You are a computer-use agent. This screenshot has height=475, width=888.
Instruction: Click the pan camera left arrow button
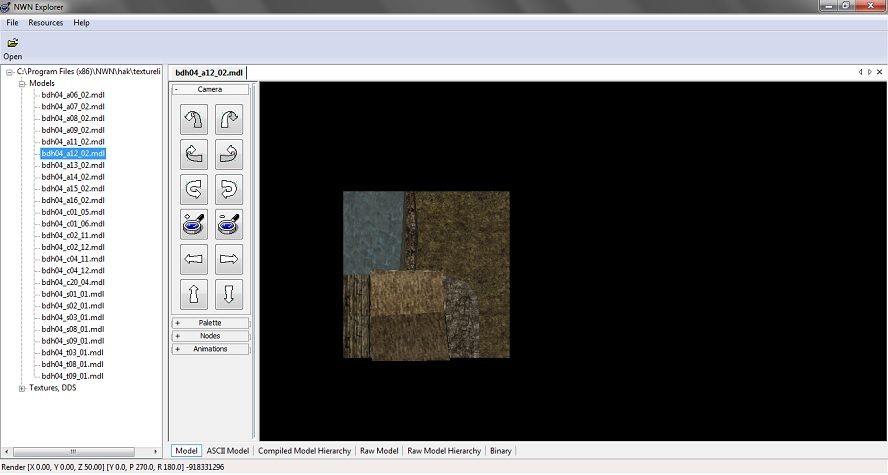194,261
